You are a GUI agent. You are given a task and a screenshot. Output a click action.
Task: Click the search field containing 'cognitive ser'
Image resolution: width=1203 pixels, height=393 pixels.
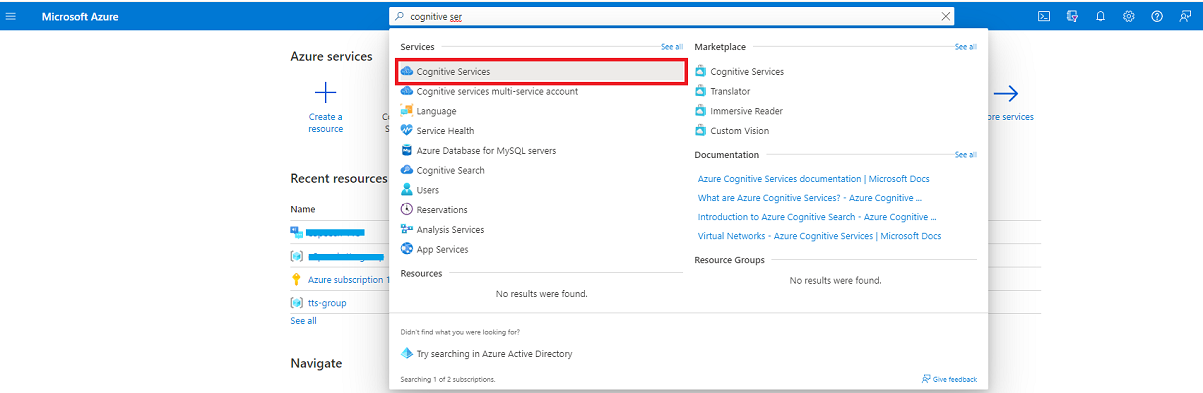(x=672, y=16)
